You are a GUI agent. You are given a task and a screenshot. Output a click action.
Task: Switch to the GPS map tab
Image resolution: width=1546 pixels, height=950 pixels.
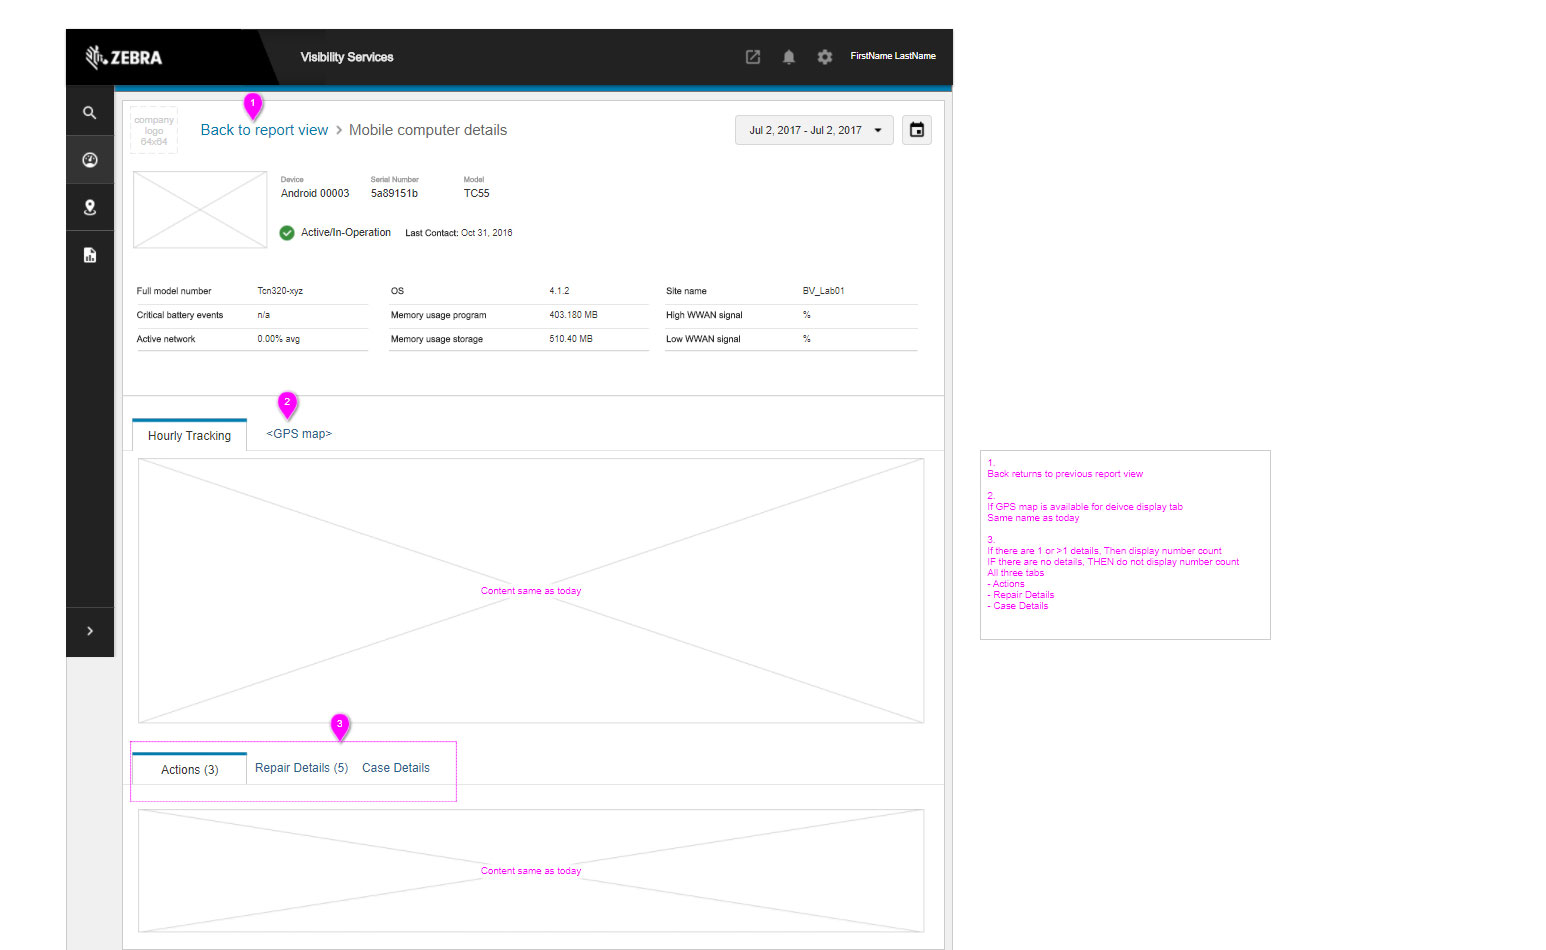(x=299, y=434)
